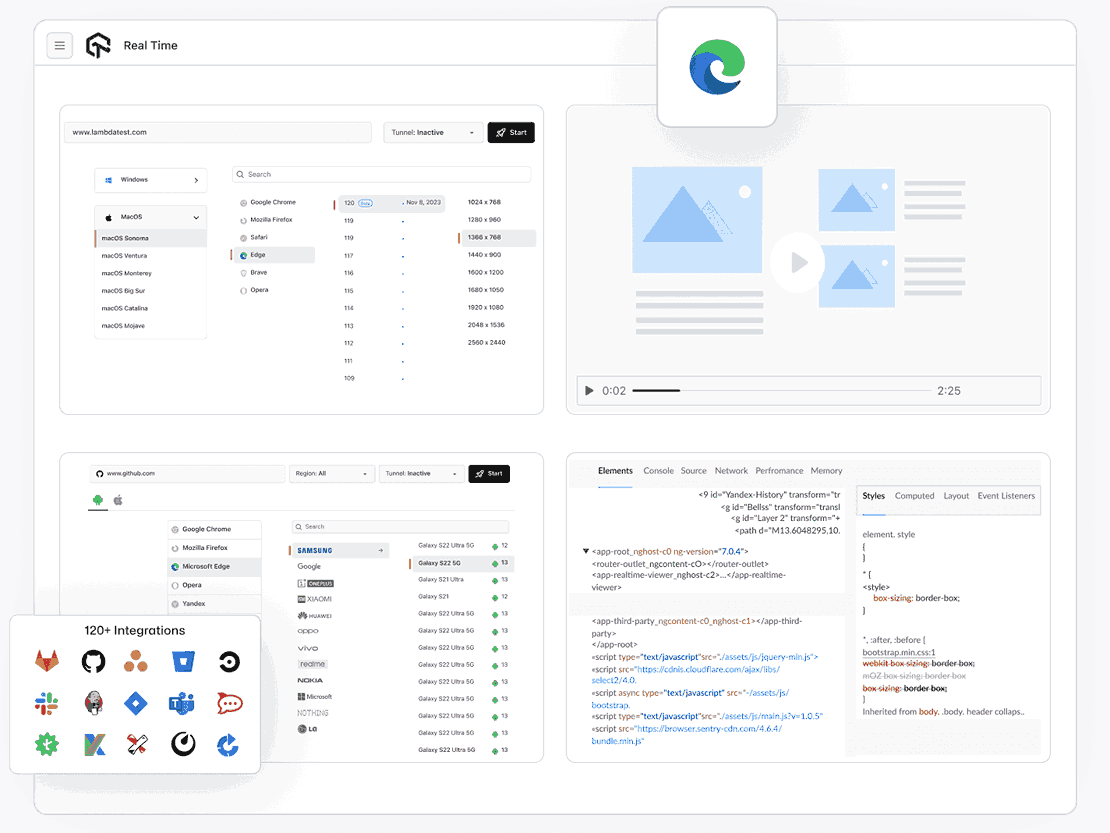Screen dimensions: 1110x833
Task: Choose the Microsoft Teams integration icon
Action: click(x=182, y=703)
